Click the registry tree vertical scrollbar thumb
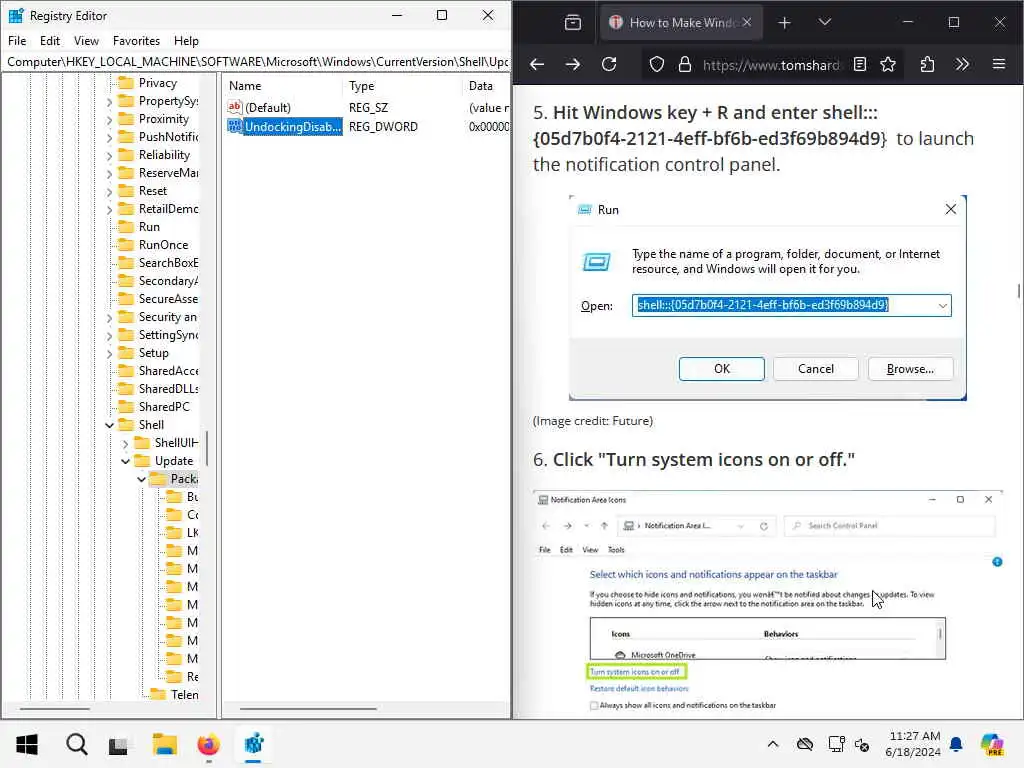The image size is (1024, 768). click(x=207, y=449)
